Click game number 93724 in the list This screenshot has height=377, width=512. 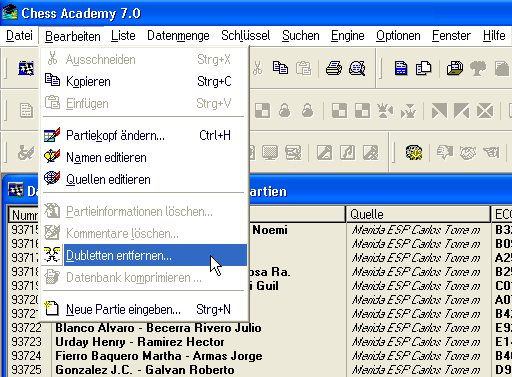[26, 356]
